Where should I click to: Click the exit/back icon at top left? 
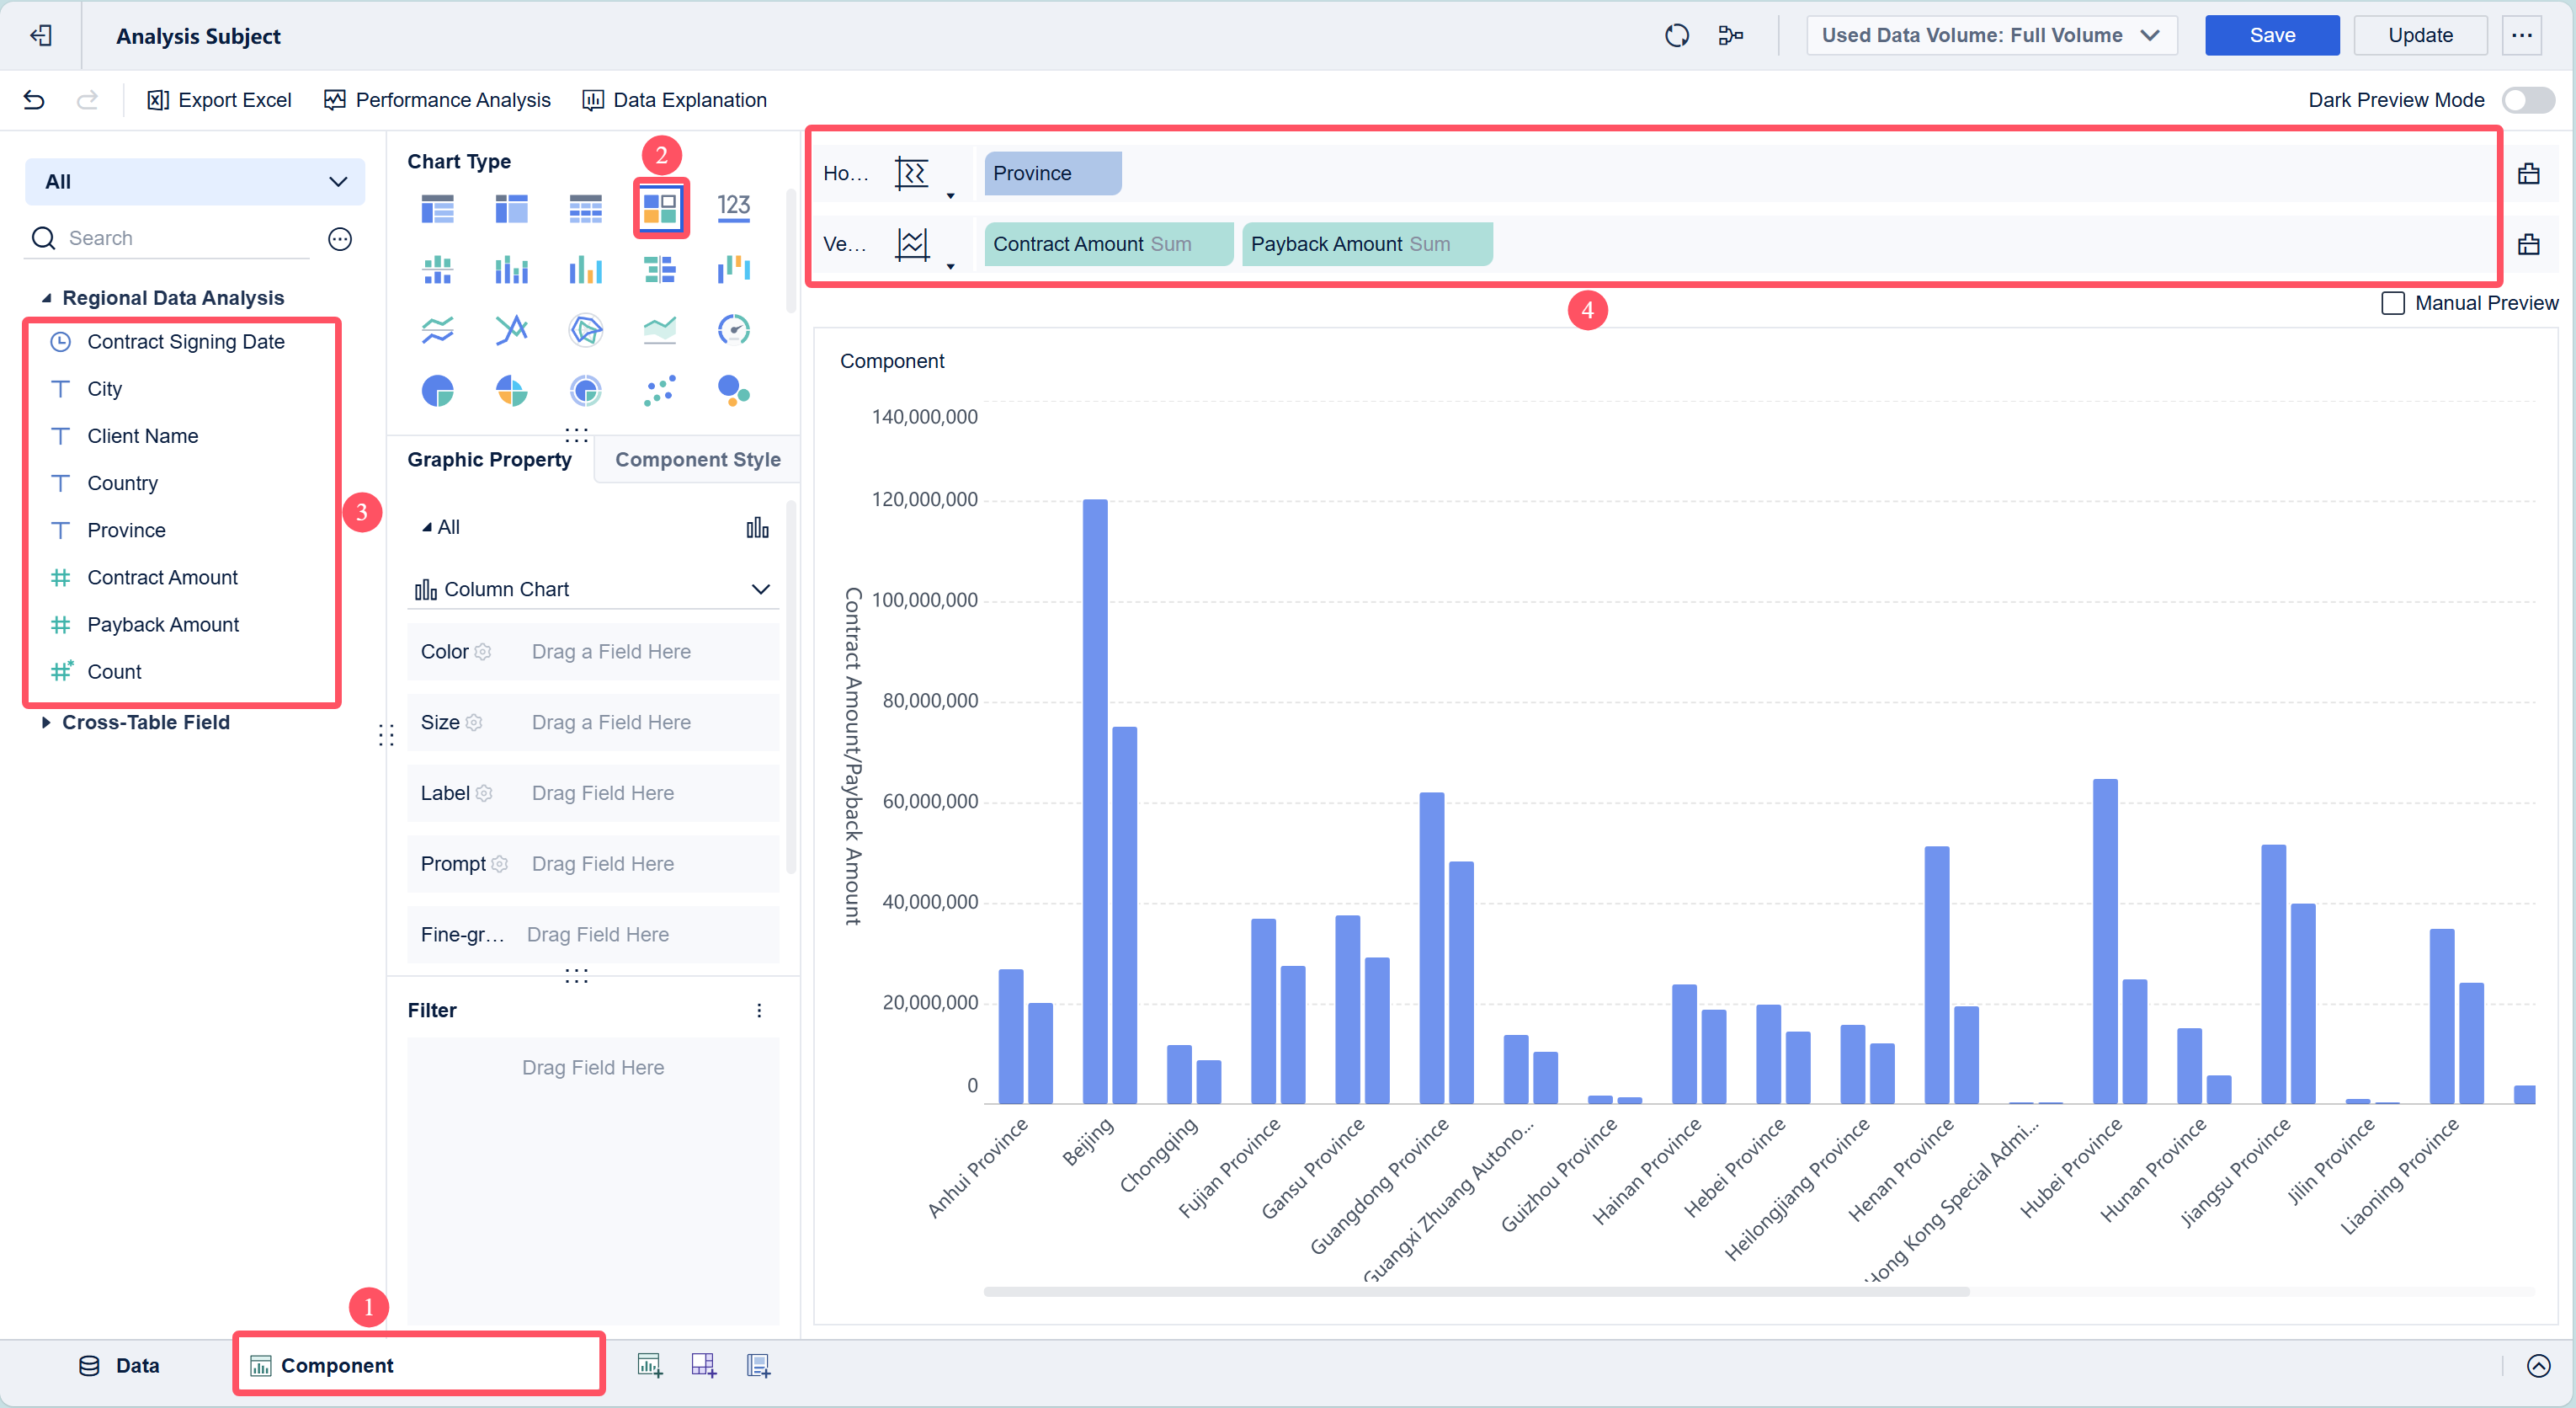[41, 36]
